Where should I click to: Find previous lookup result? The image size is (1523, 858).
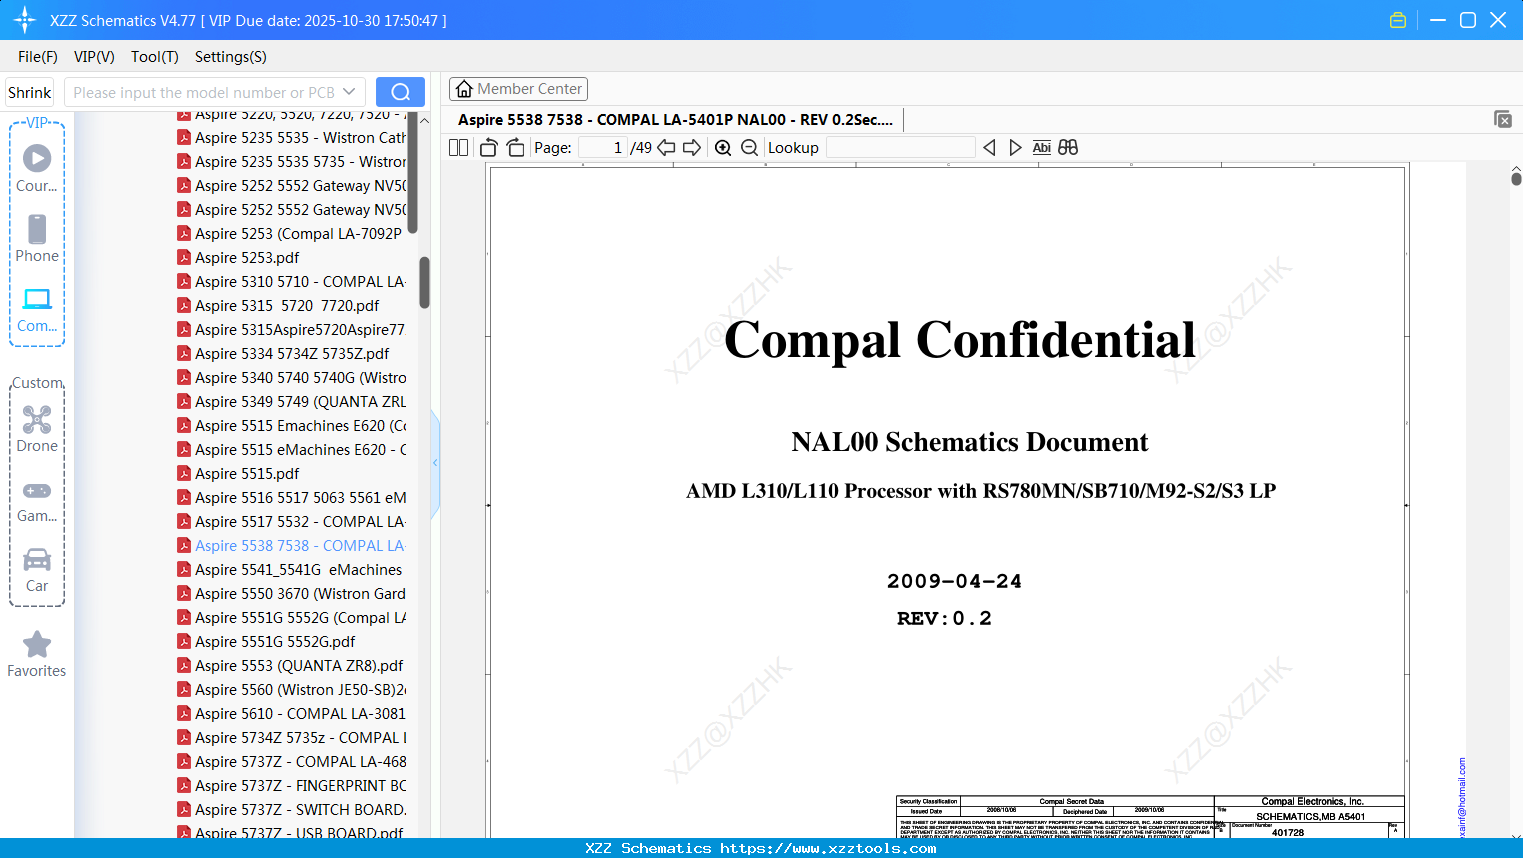click(989, 148)
